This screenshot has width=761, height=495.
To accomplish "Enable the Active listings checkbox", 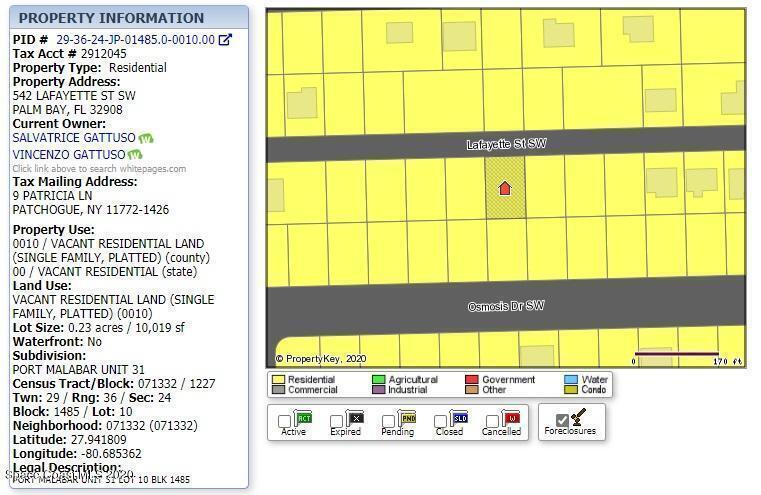I will (285, 421).
